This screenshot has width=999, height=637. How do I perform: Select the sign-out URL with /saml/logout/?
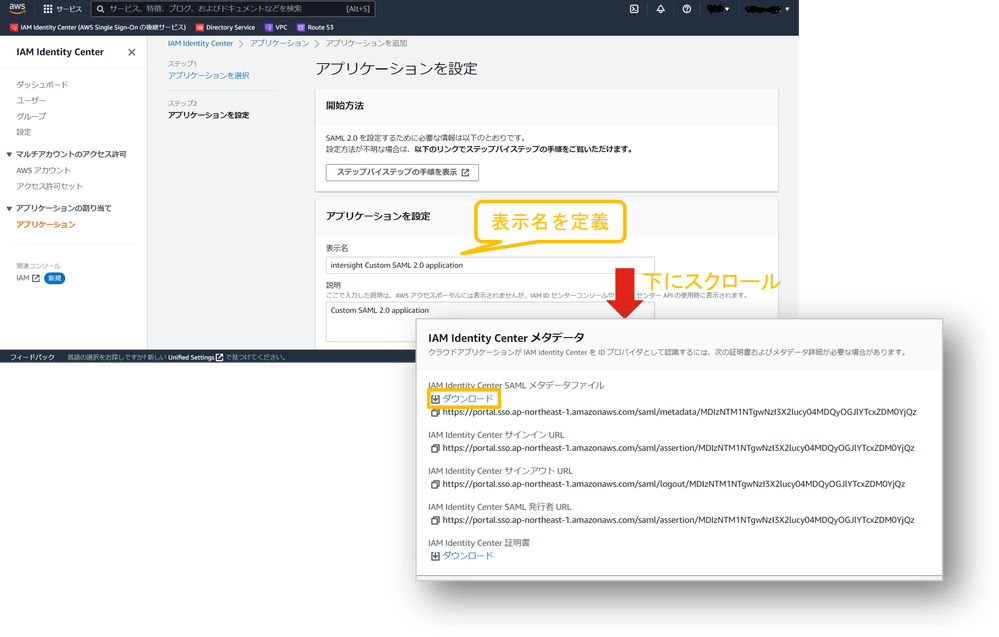coord(673,484)
